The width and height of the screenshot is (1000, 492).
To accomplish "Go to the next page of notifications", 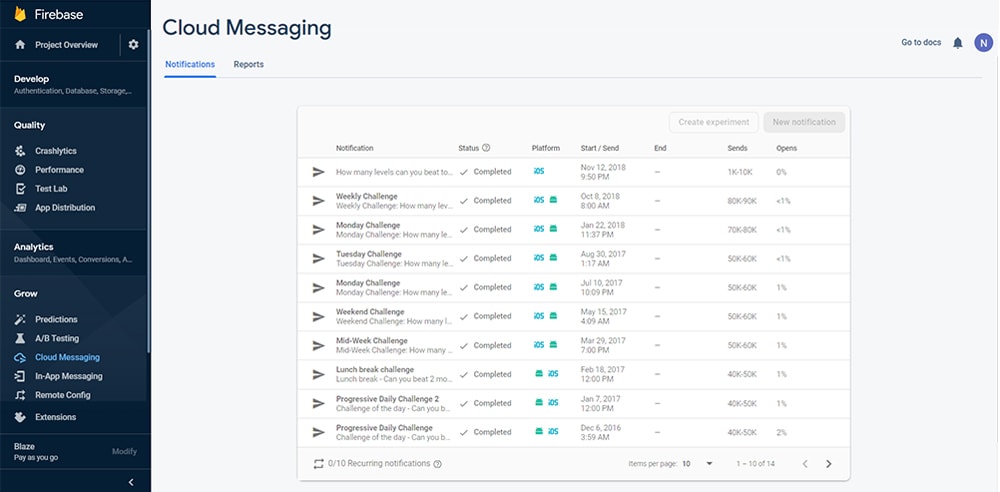I will click(828, 464).
